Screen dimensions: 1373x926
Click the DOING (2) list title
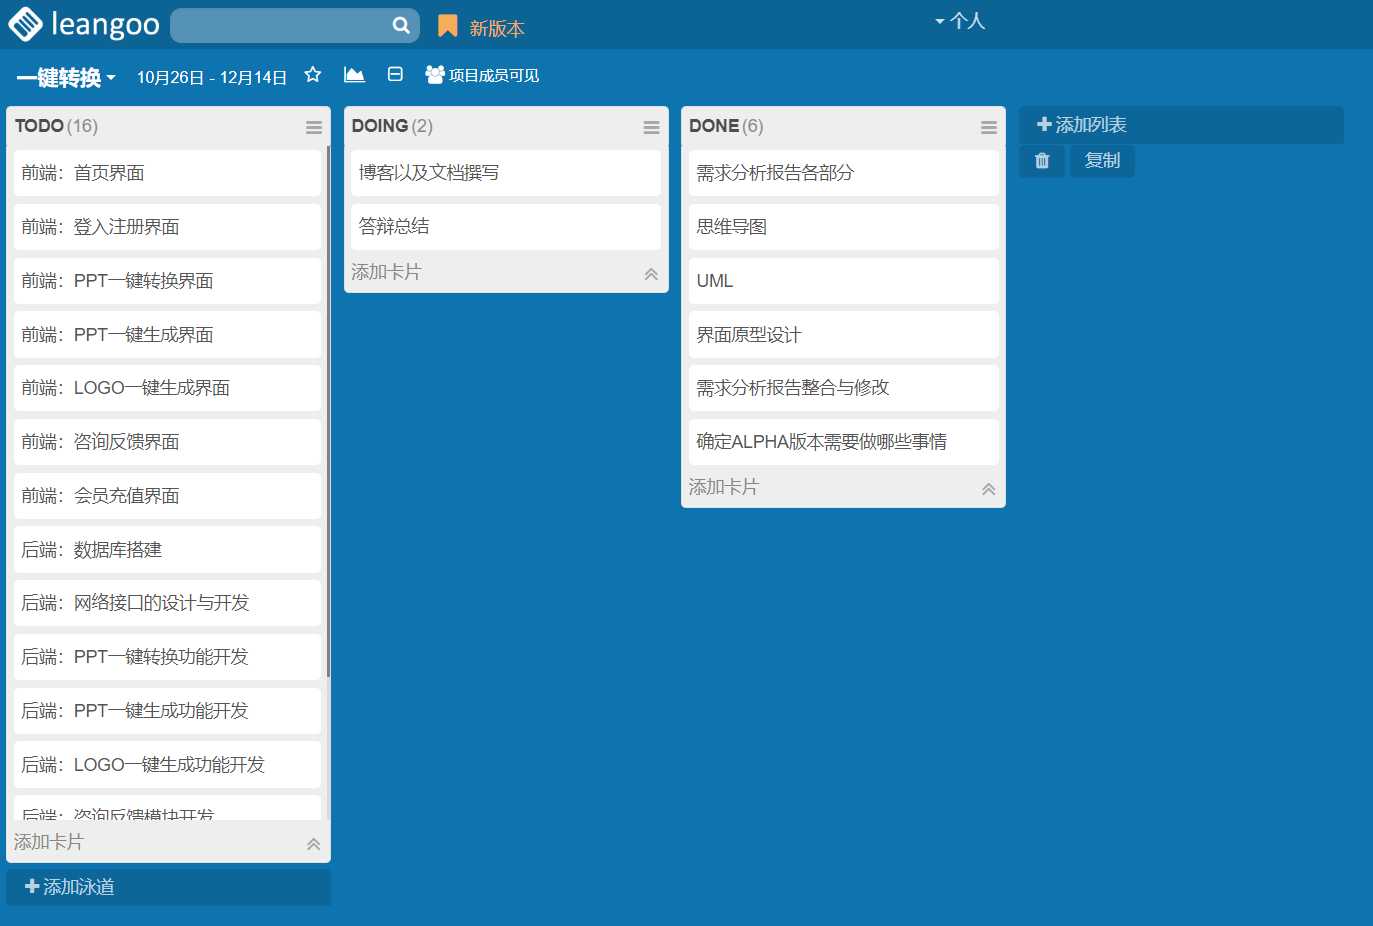(392, 126)
